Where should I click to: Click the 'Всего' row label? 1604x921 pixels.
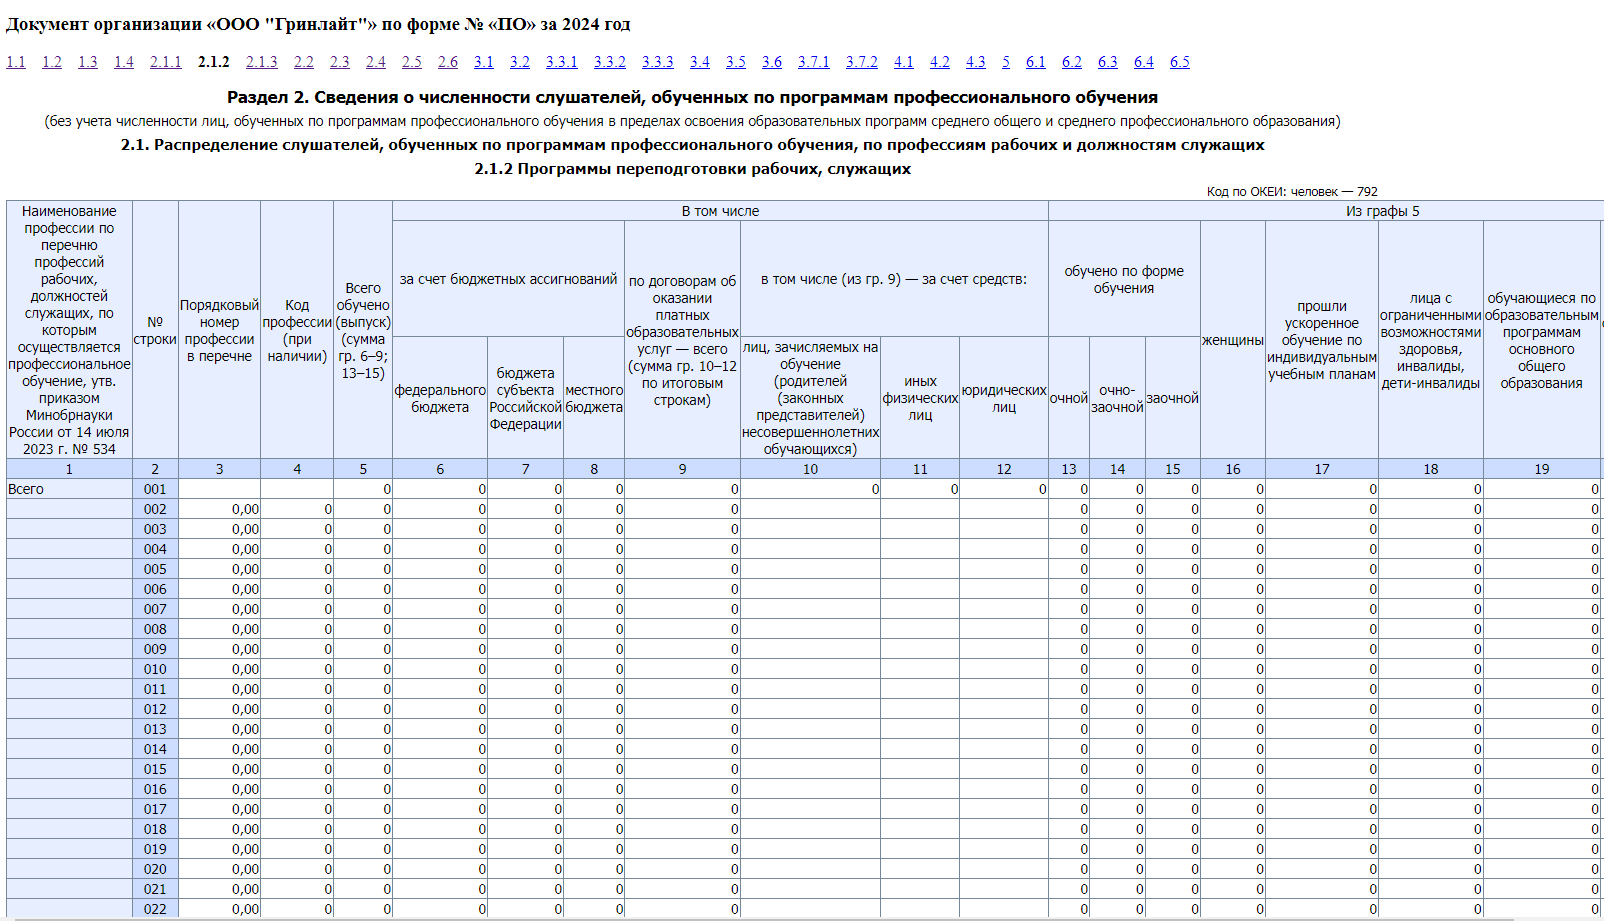(x=69, y=489)
